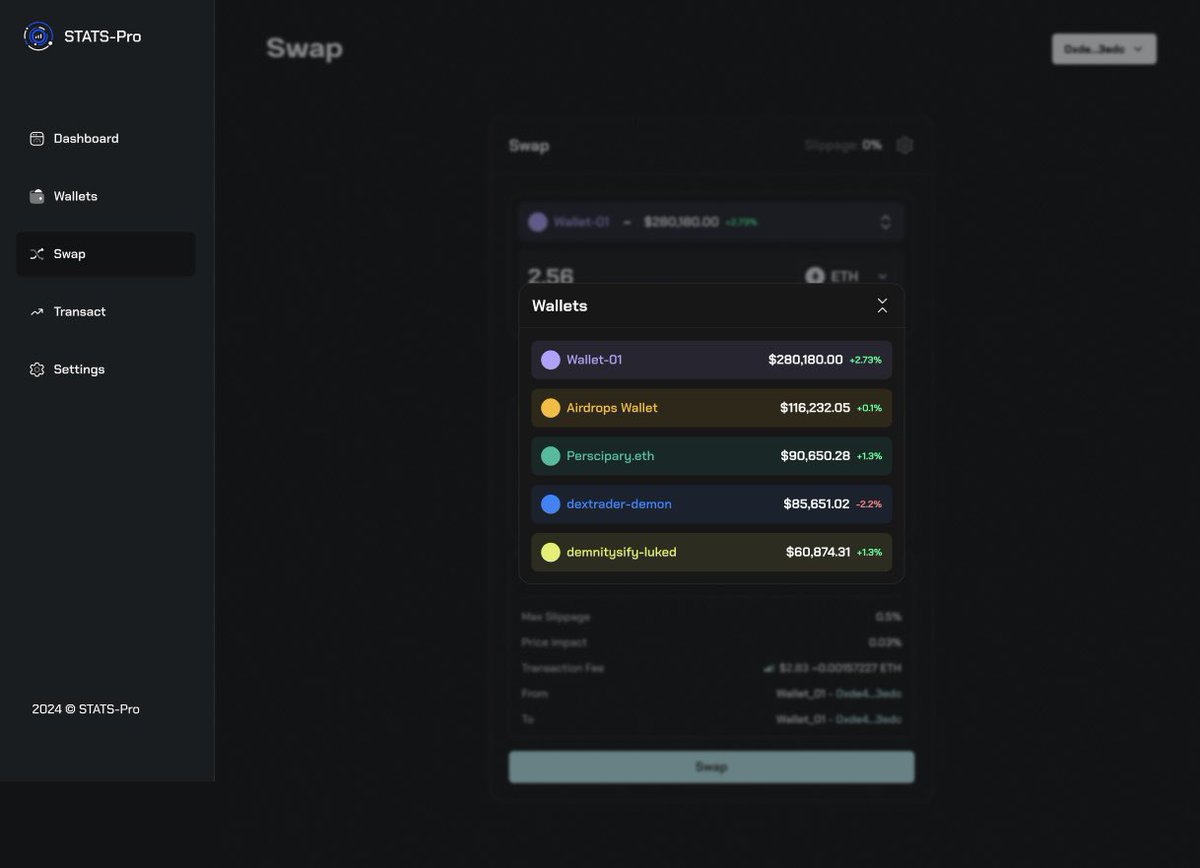
Task: Pick the dextrader-demon wallet
Action: 711,504
